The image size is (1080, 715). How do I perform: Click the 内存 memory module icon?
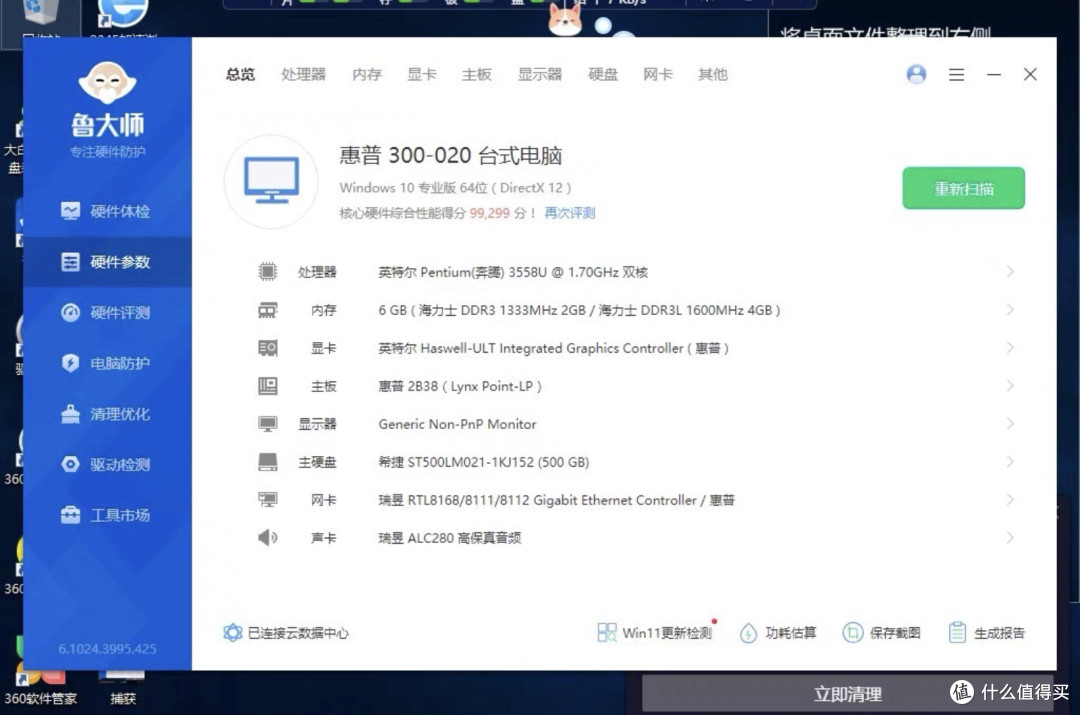tap(268, 310)
